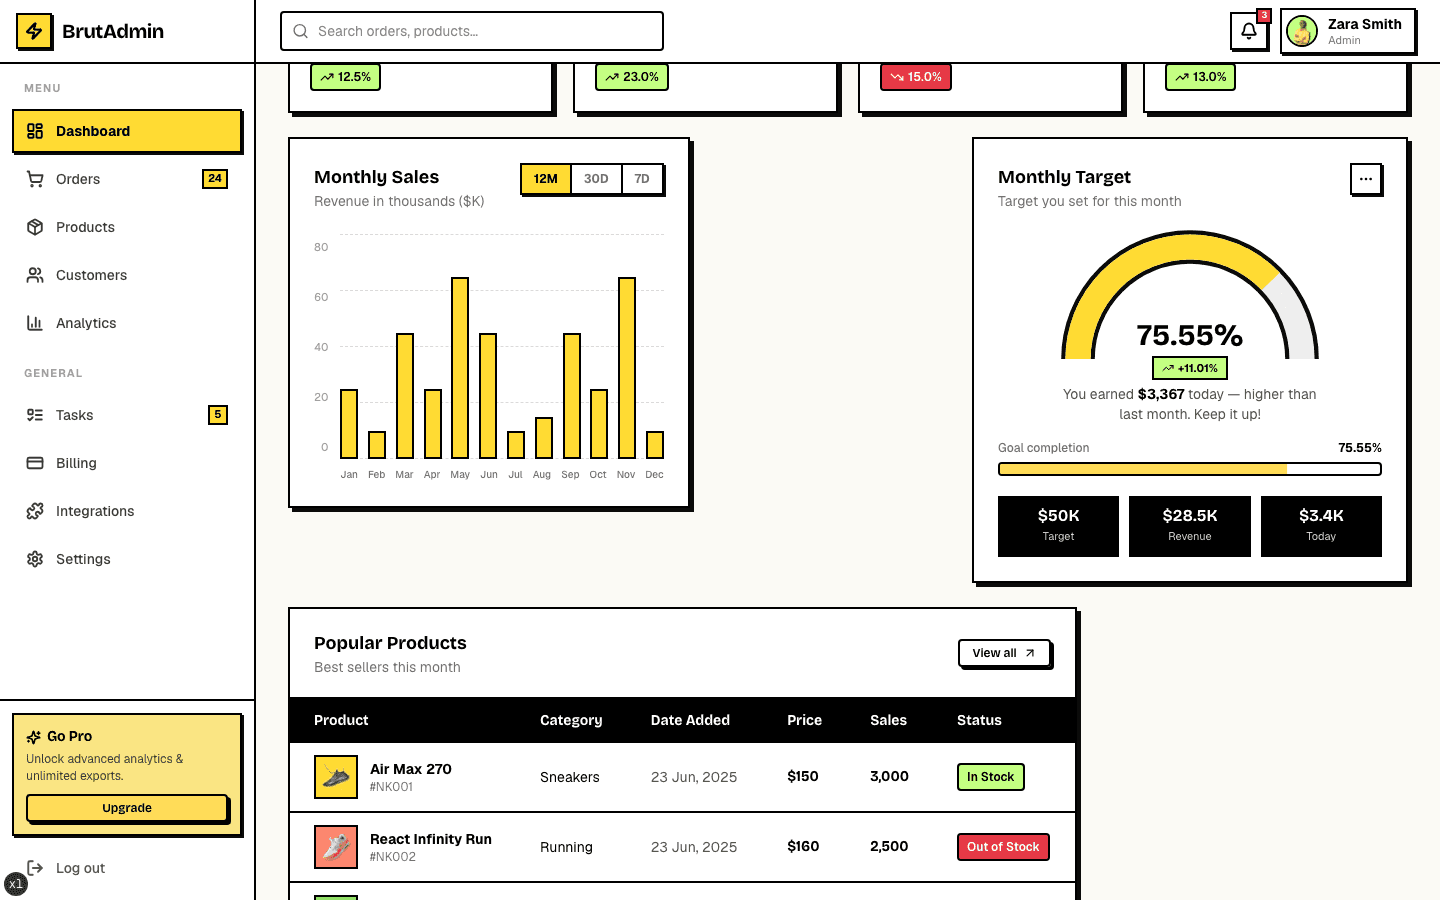Go to Billing page

[x=127, y=463]
